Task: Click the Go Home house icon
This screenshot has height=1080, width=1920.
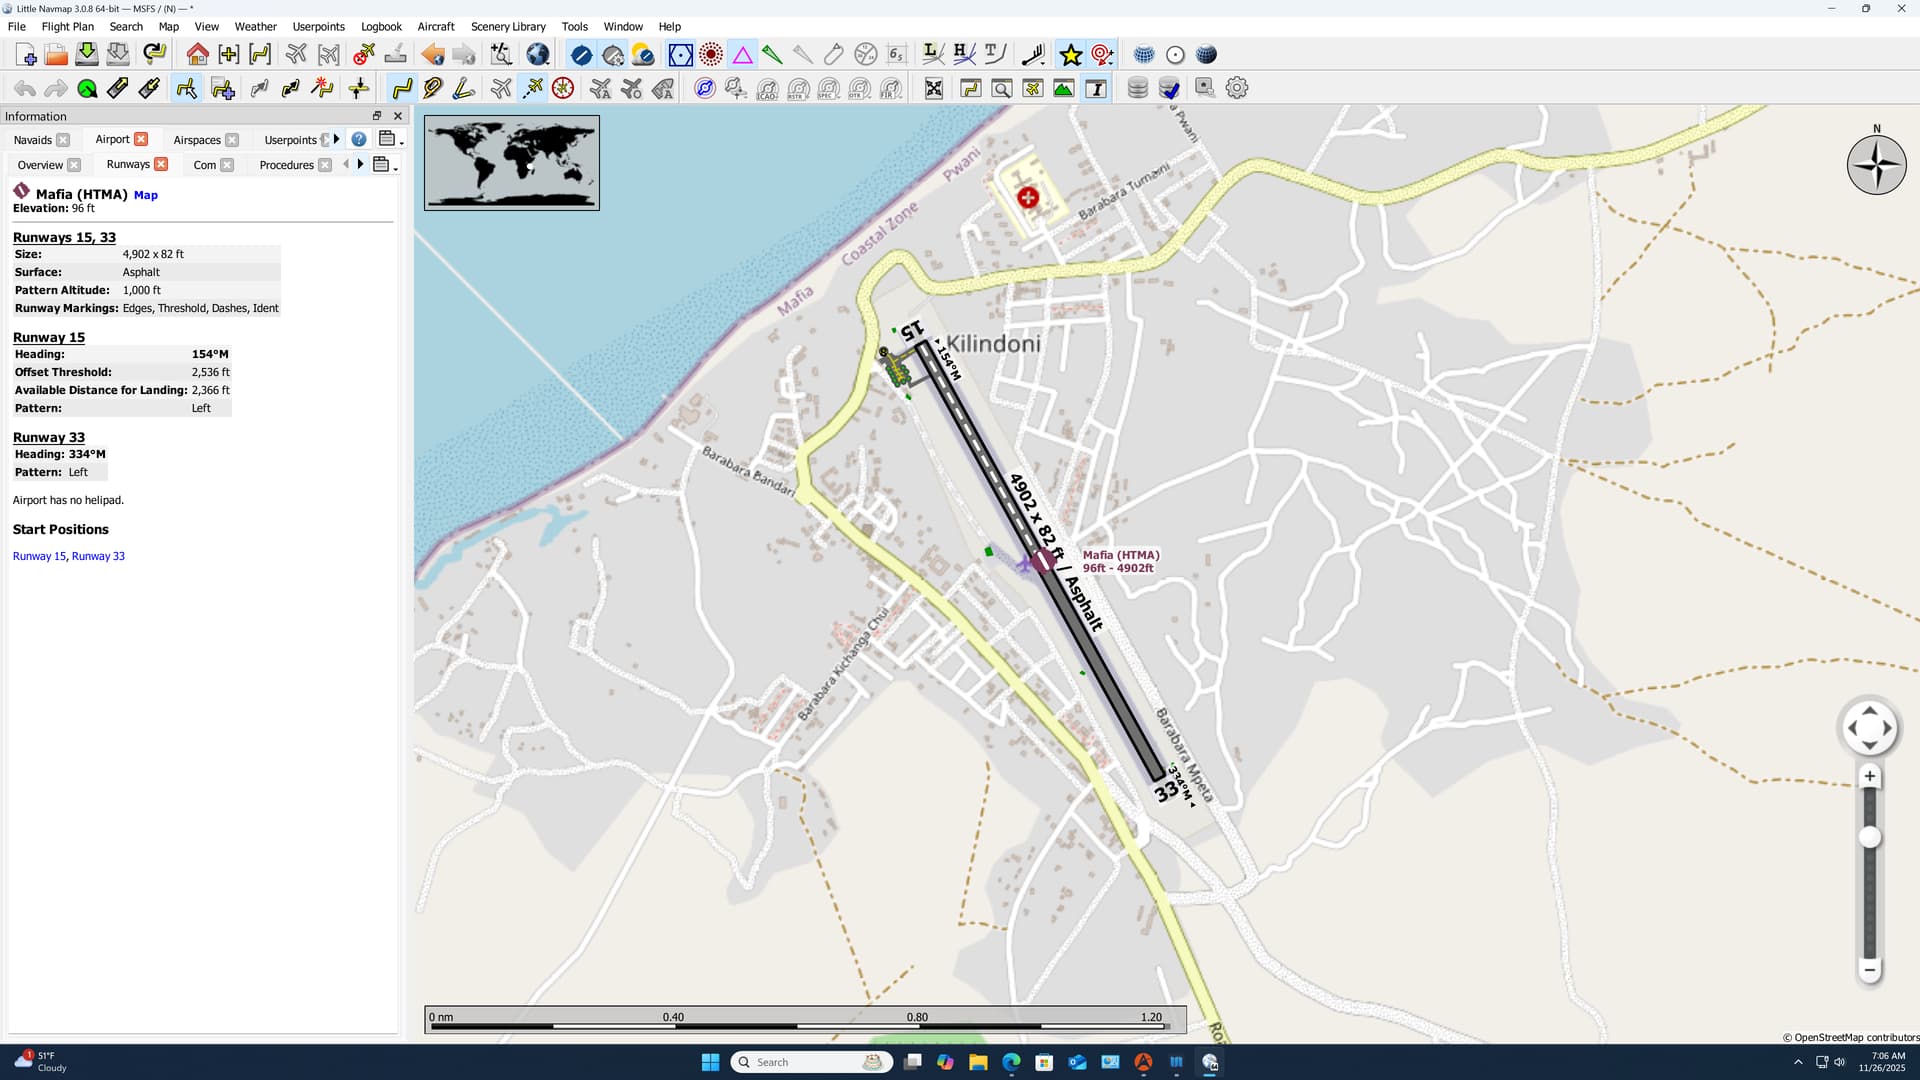Action: pos(197,55)
